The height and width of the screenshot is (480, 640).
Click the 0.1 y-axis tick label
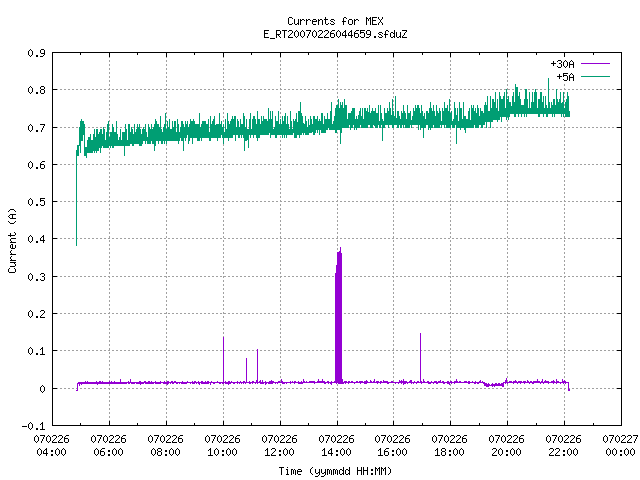(x=36, y=351)
